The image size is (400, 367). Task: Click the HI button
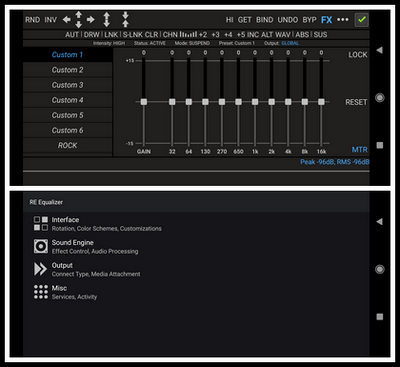coord(229,20)
